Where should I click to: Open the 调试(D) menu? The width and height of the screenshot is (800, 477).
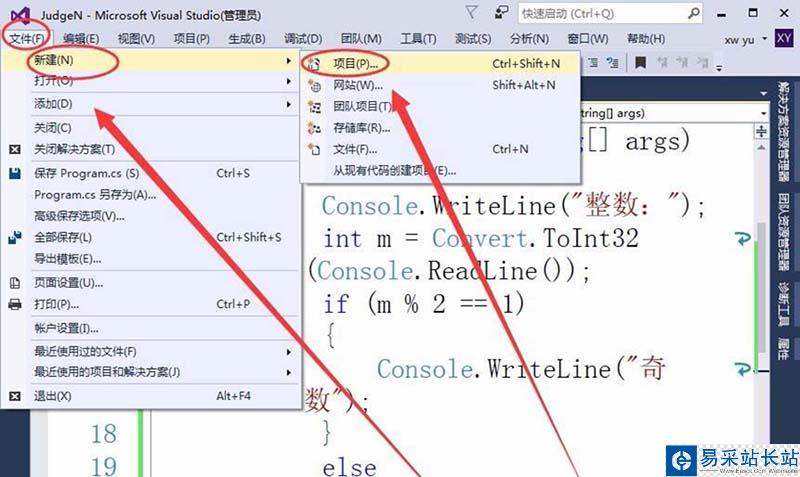tap(303, 39)
